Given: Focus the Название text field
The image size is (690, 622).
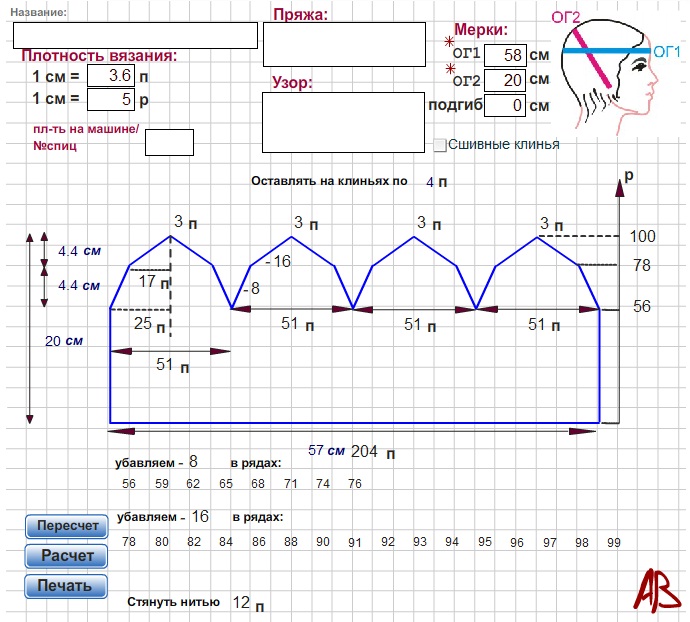Looking at the screenshot, I should (135, 35).
